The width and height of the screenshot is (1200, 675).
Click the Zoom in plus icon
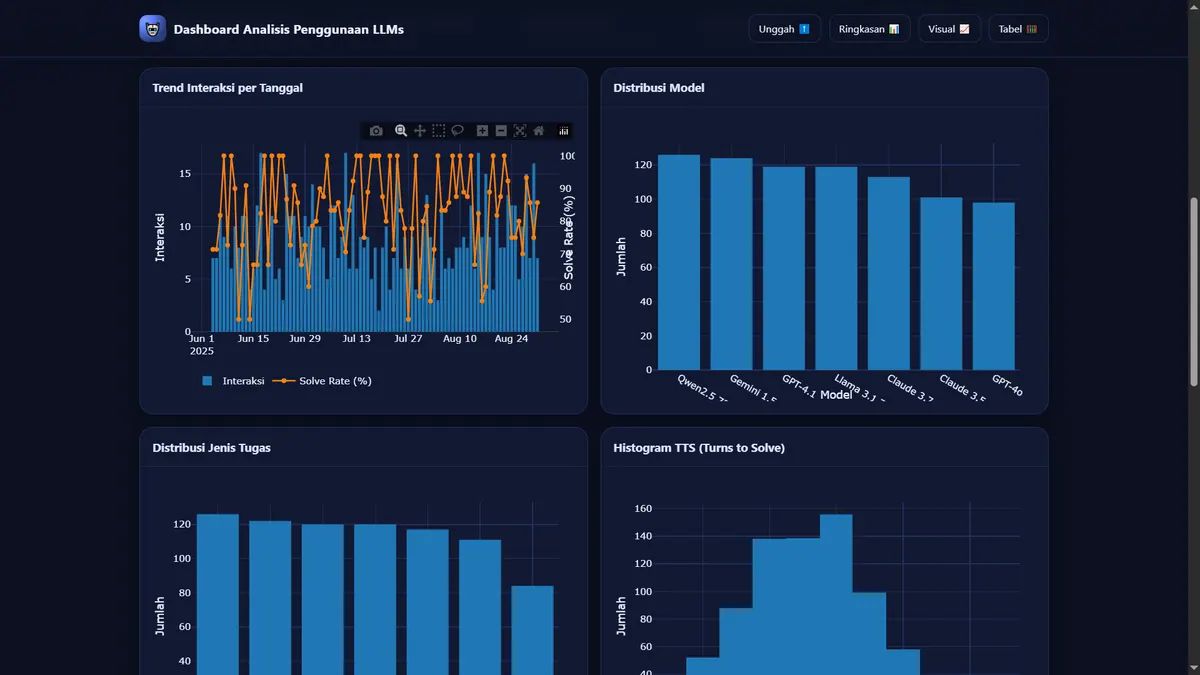[x=482, y=131]
